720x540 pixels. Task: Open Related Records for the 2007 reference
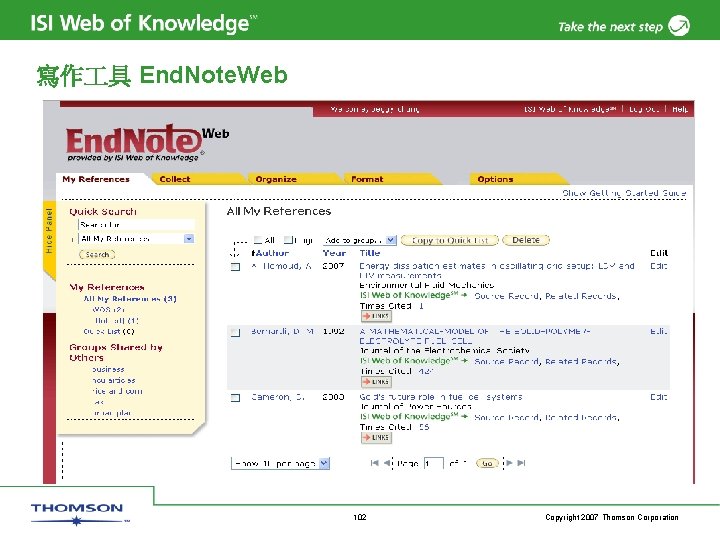[x=582, y=296]
